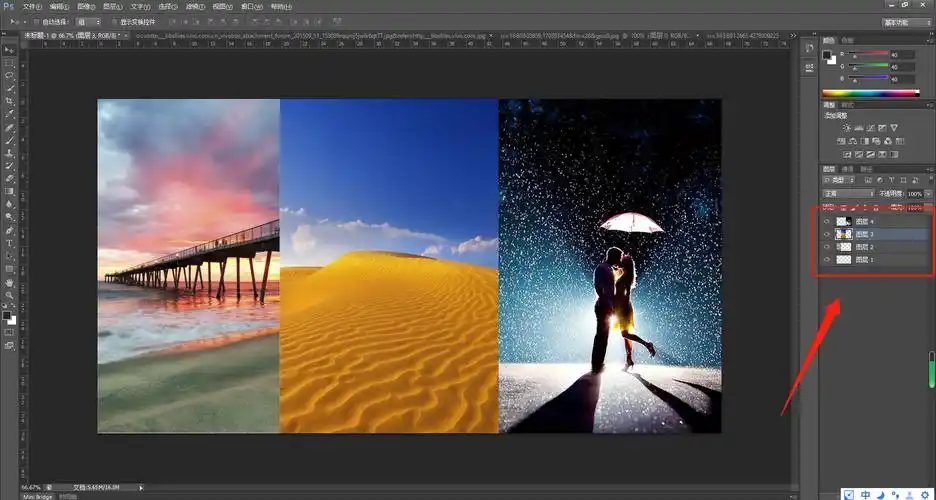Select the Move tool in the toolbox
936x500 pixels.
tap(10, 49)
